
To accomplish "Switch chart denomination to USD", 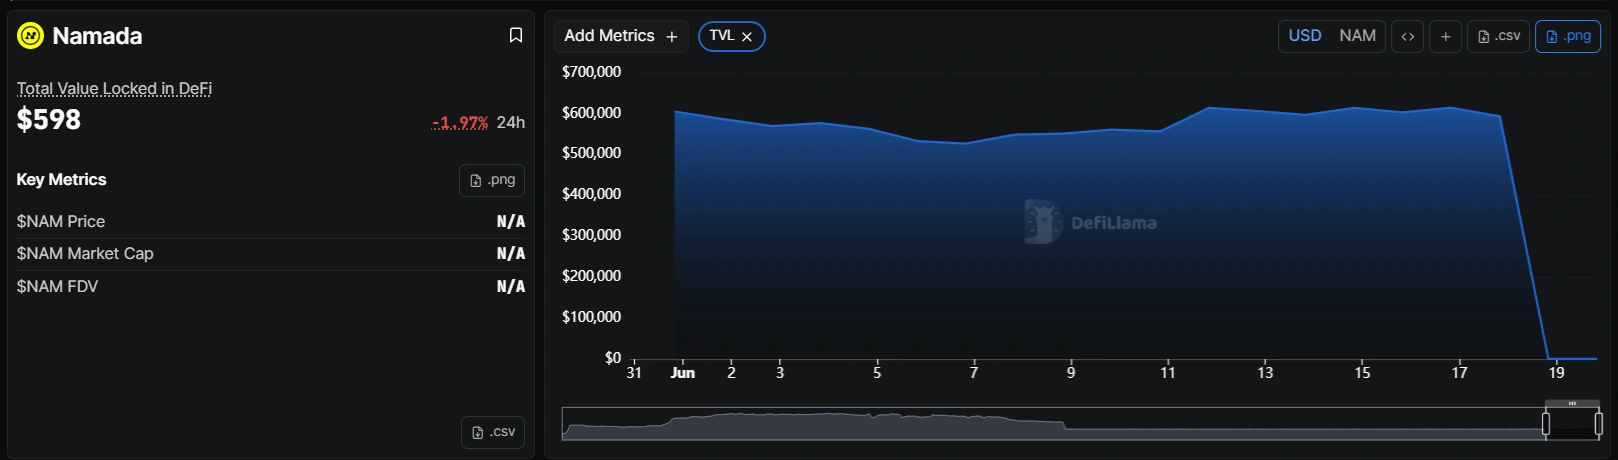I will click(x=1305, y=36).
